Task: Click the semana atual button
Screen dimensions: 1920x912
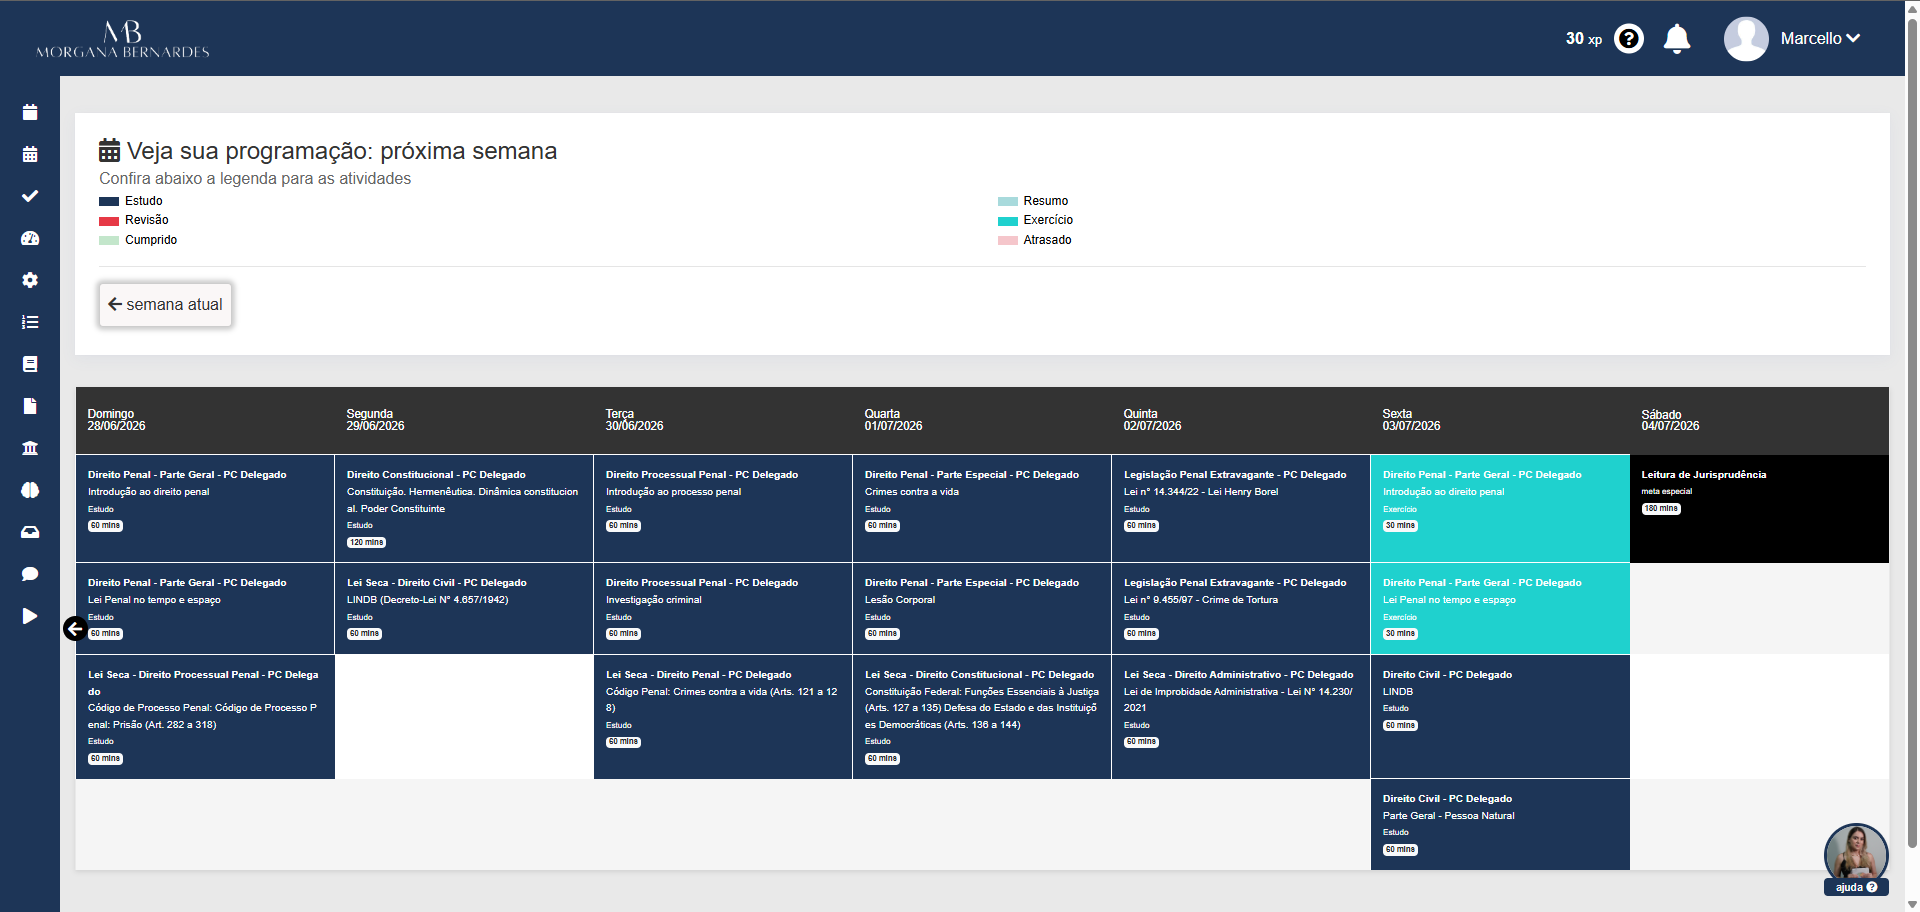Action: click(165, 304)
